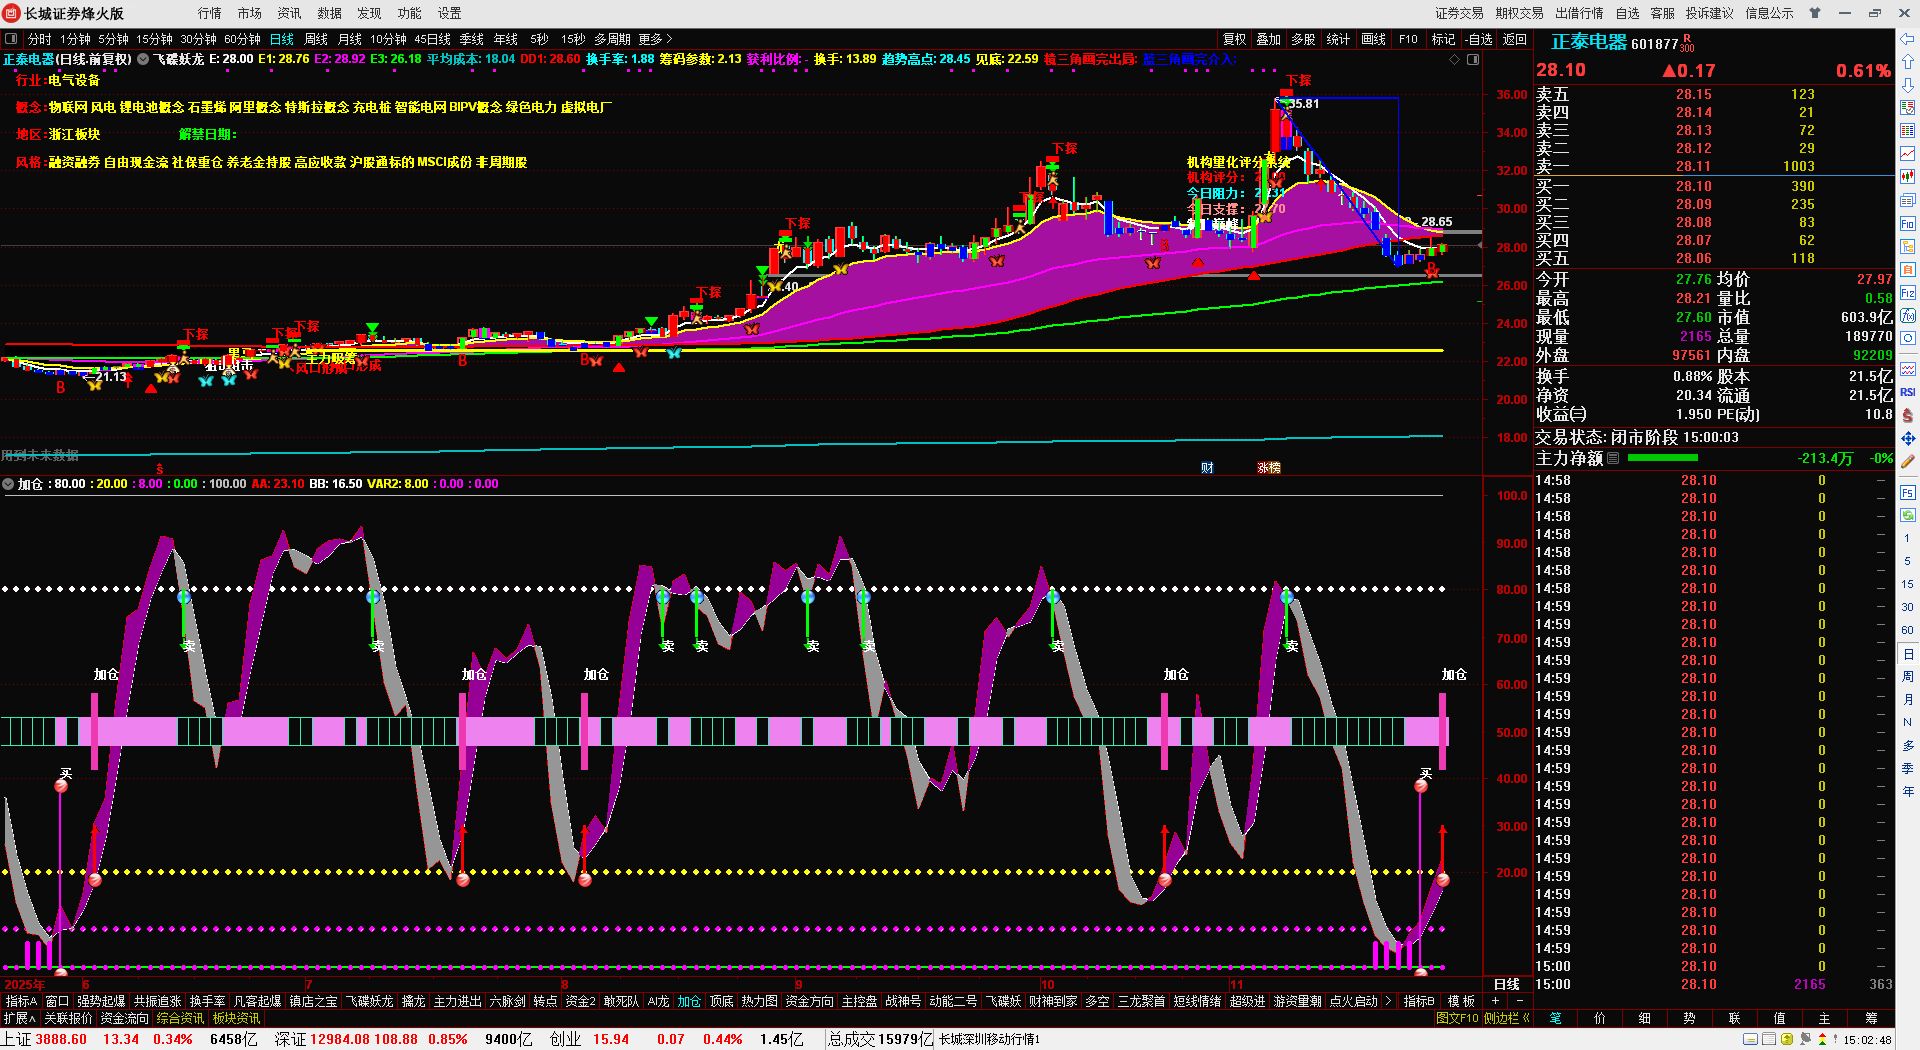Click the red-green arrows status bar icon

(1822, 1040)
